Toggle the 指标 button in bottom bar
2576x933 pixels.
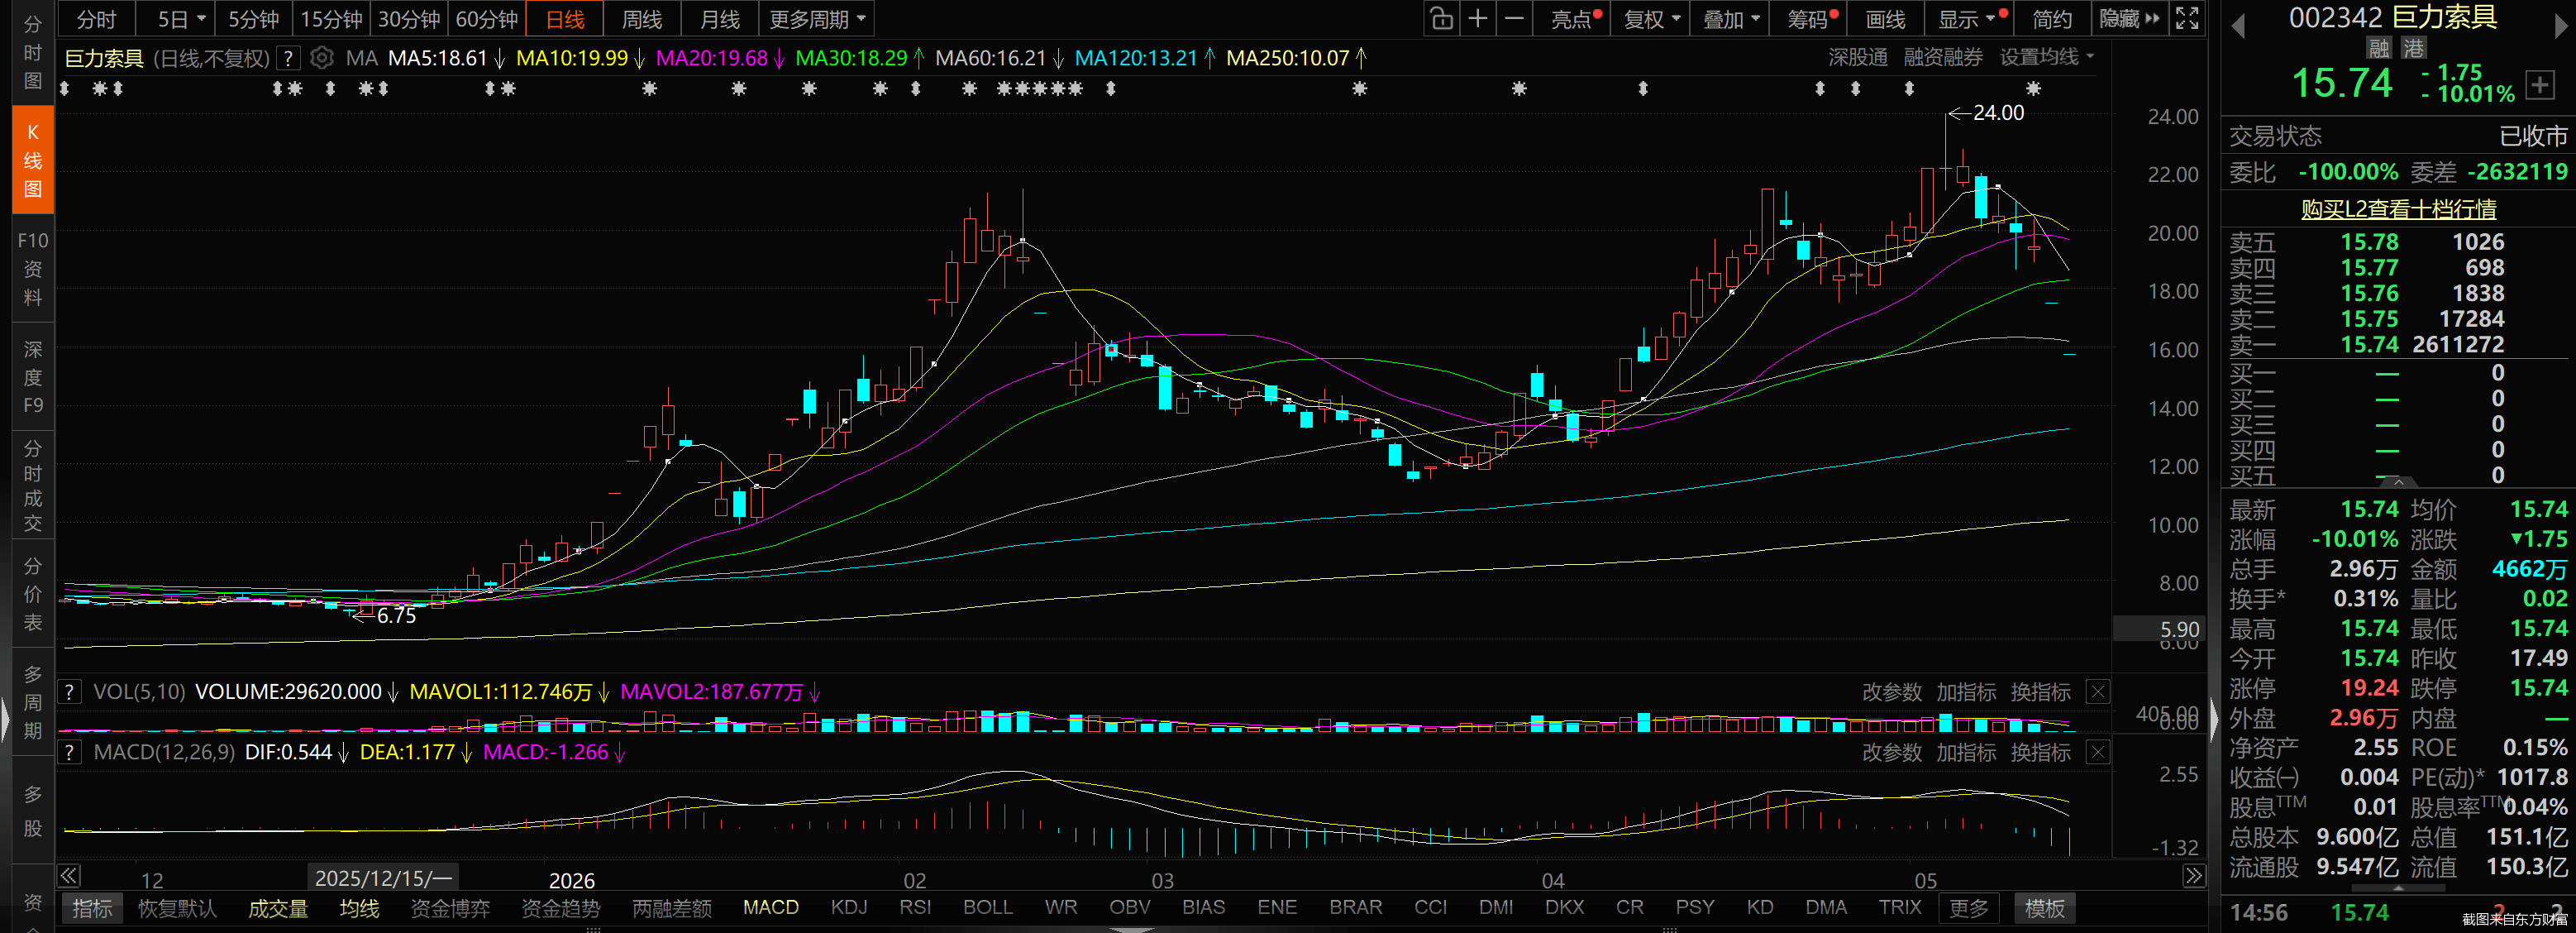click(x=92, y=908)
